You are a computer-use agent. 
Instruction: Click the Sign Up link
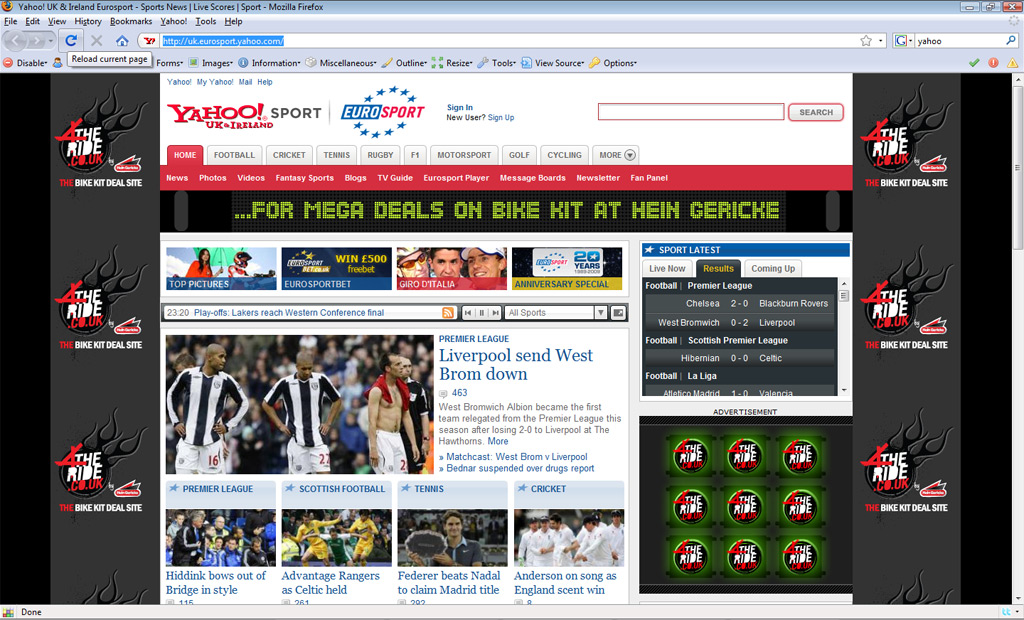[501, 118]
